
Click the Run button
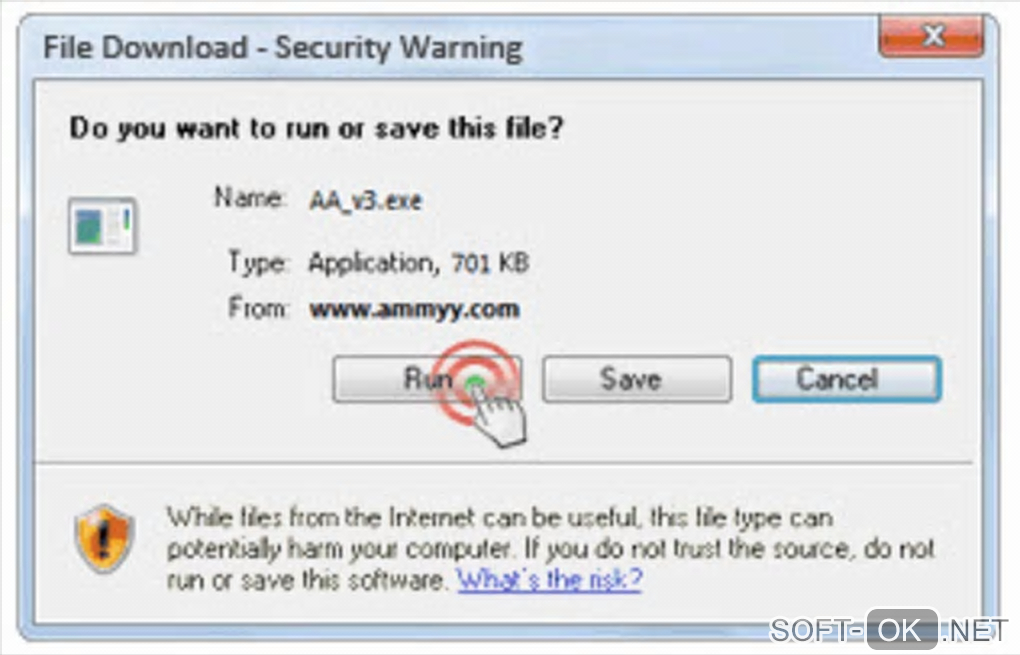(x=427, y=379)
